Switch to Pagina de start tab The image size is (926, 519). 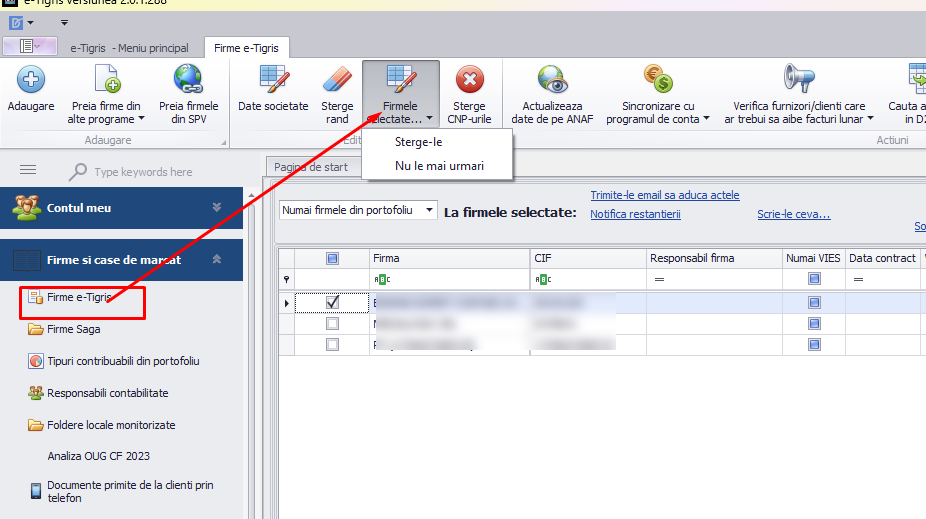[x=311, y=167]
